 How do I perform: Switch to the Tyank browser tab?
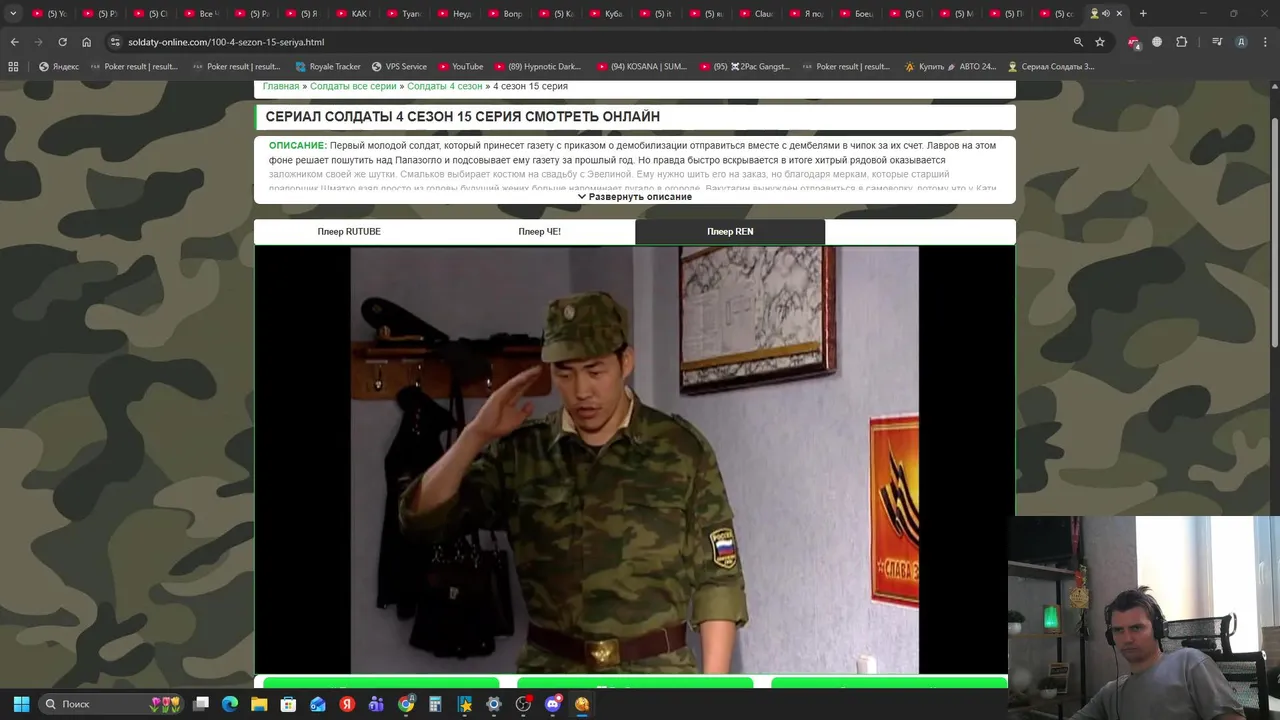click(404, 14)
